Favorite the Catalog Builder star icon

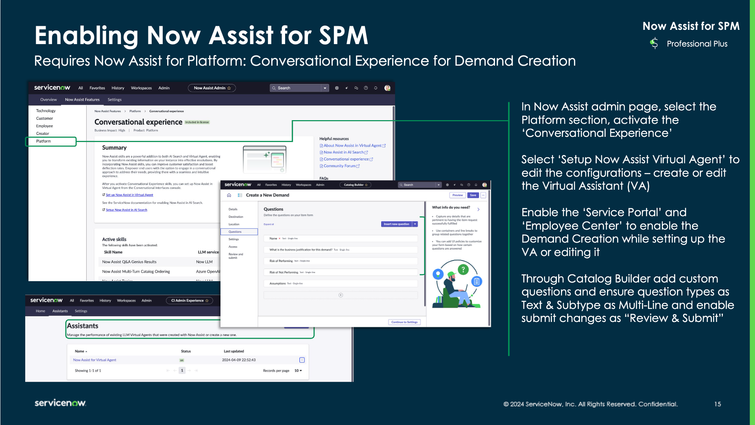pos(366,184)
